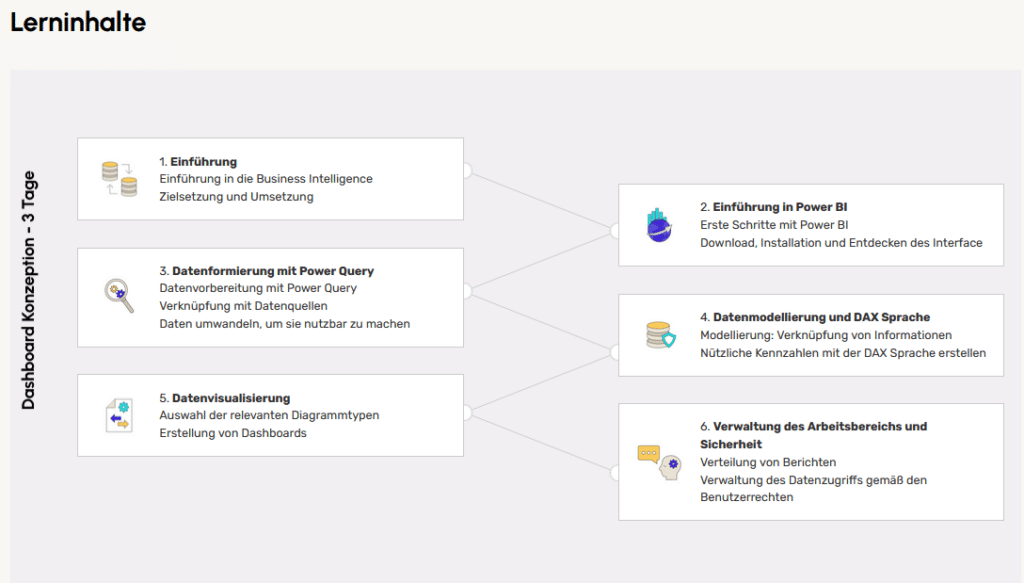Click connector dot on Einführung card's right edge

pos(464,171)
